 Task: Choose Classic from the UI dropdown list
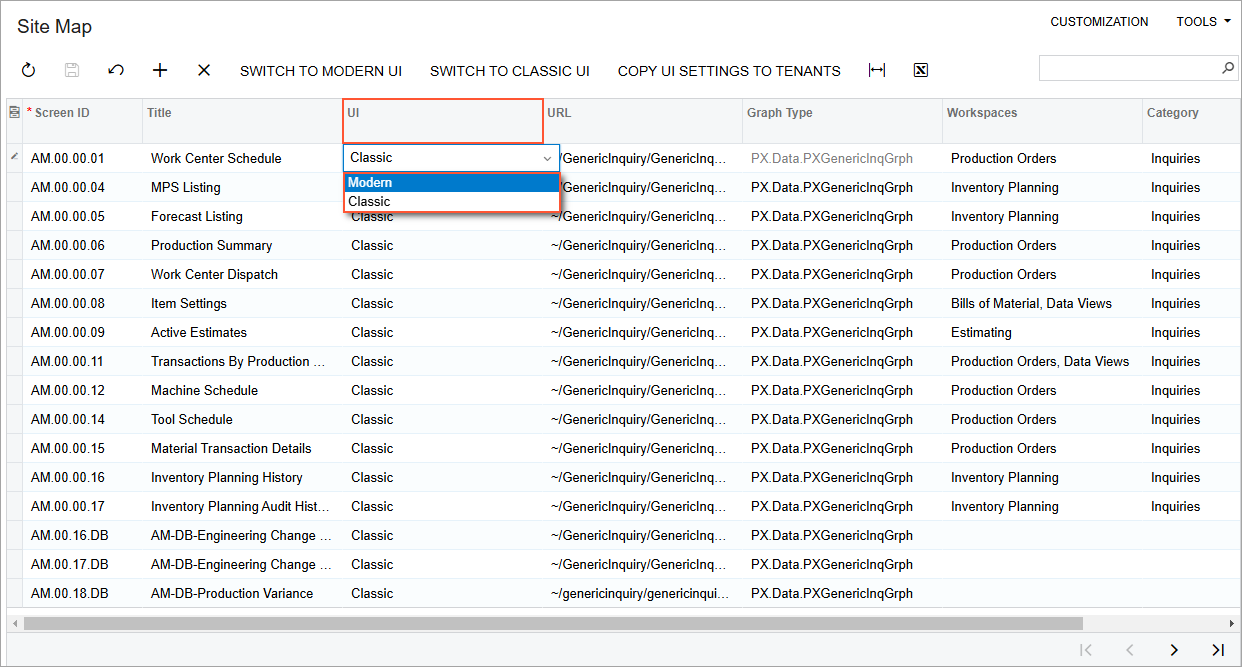click(451, 201)
